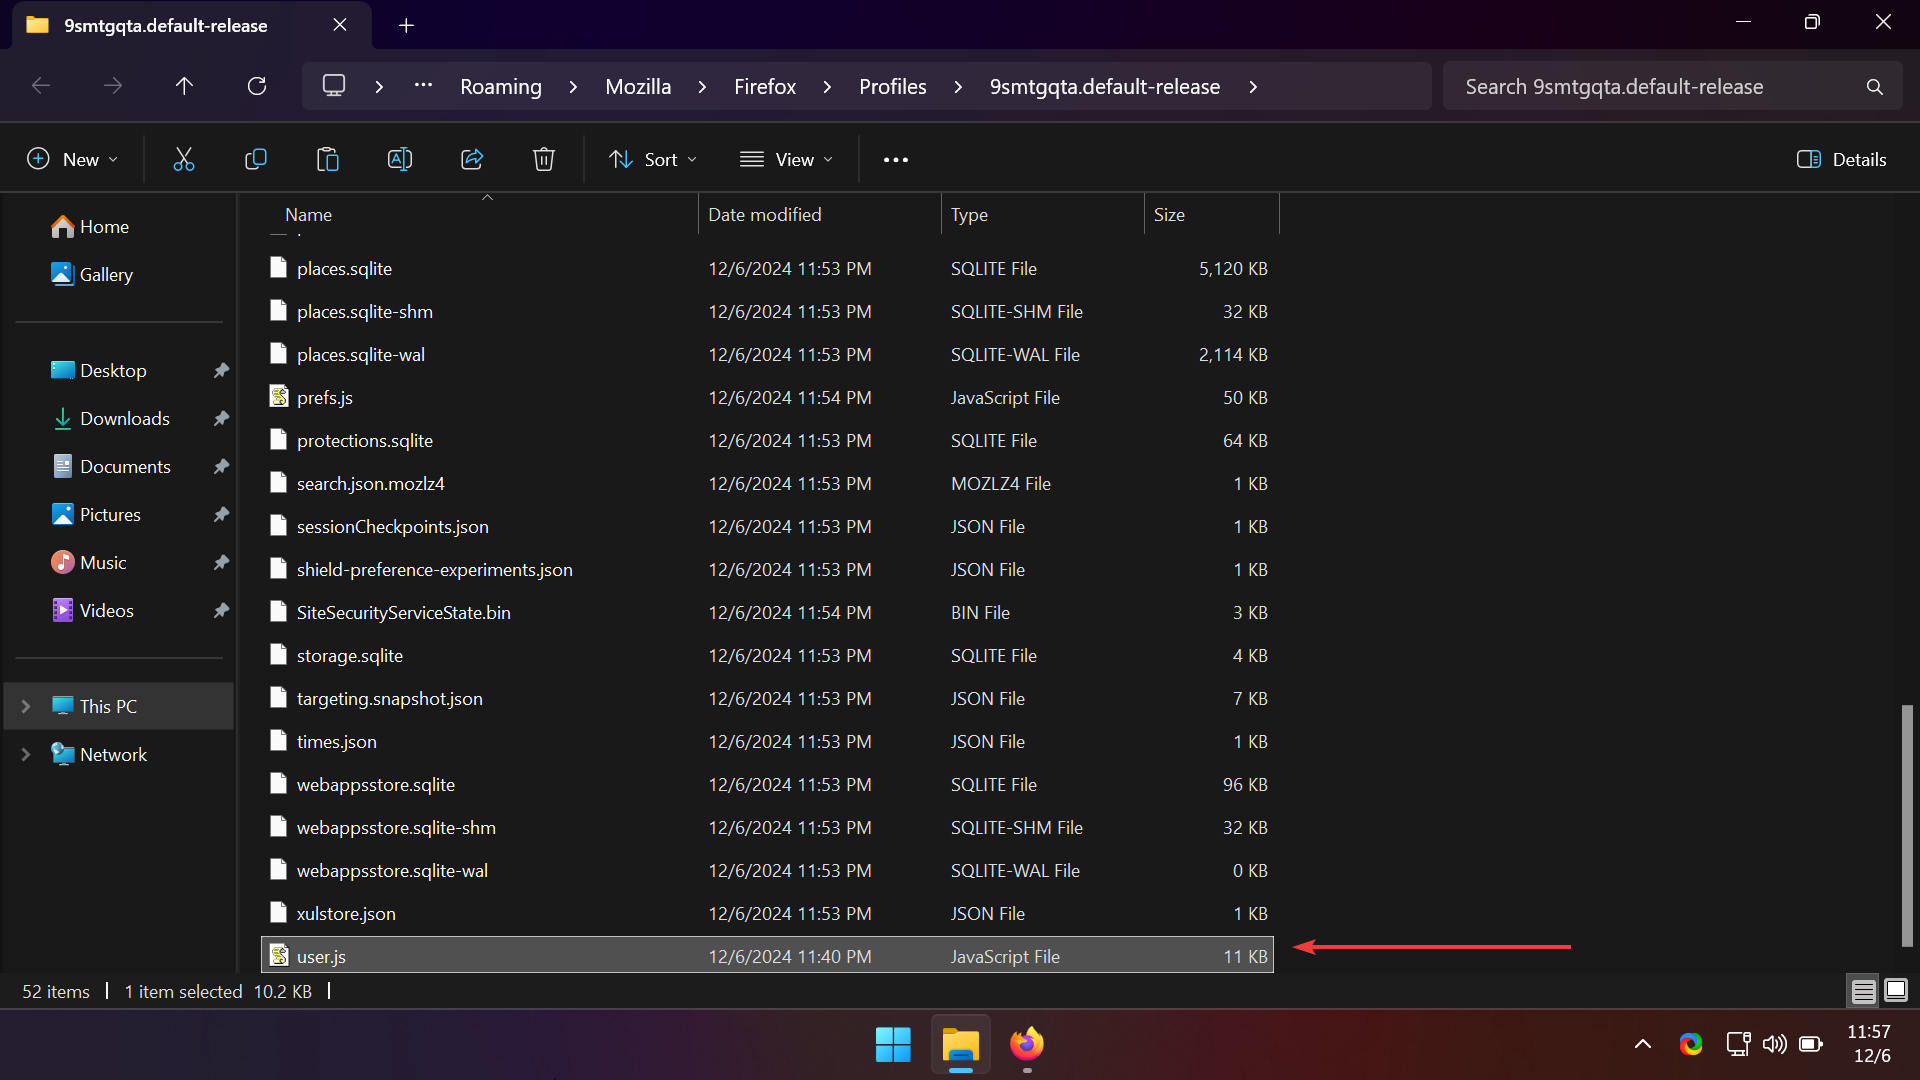Click Profiles in the breadcrumb path
Viewport: 1920px width, 1080px height.
tap(893, 87)
